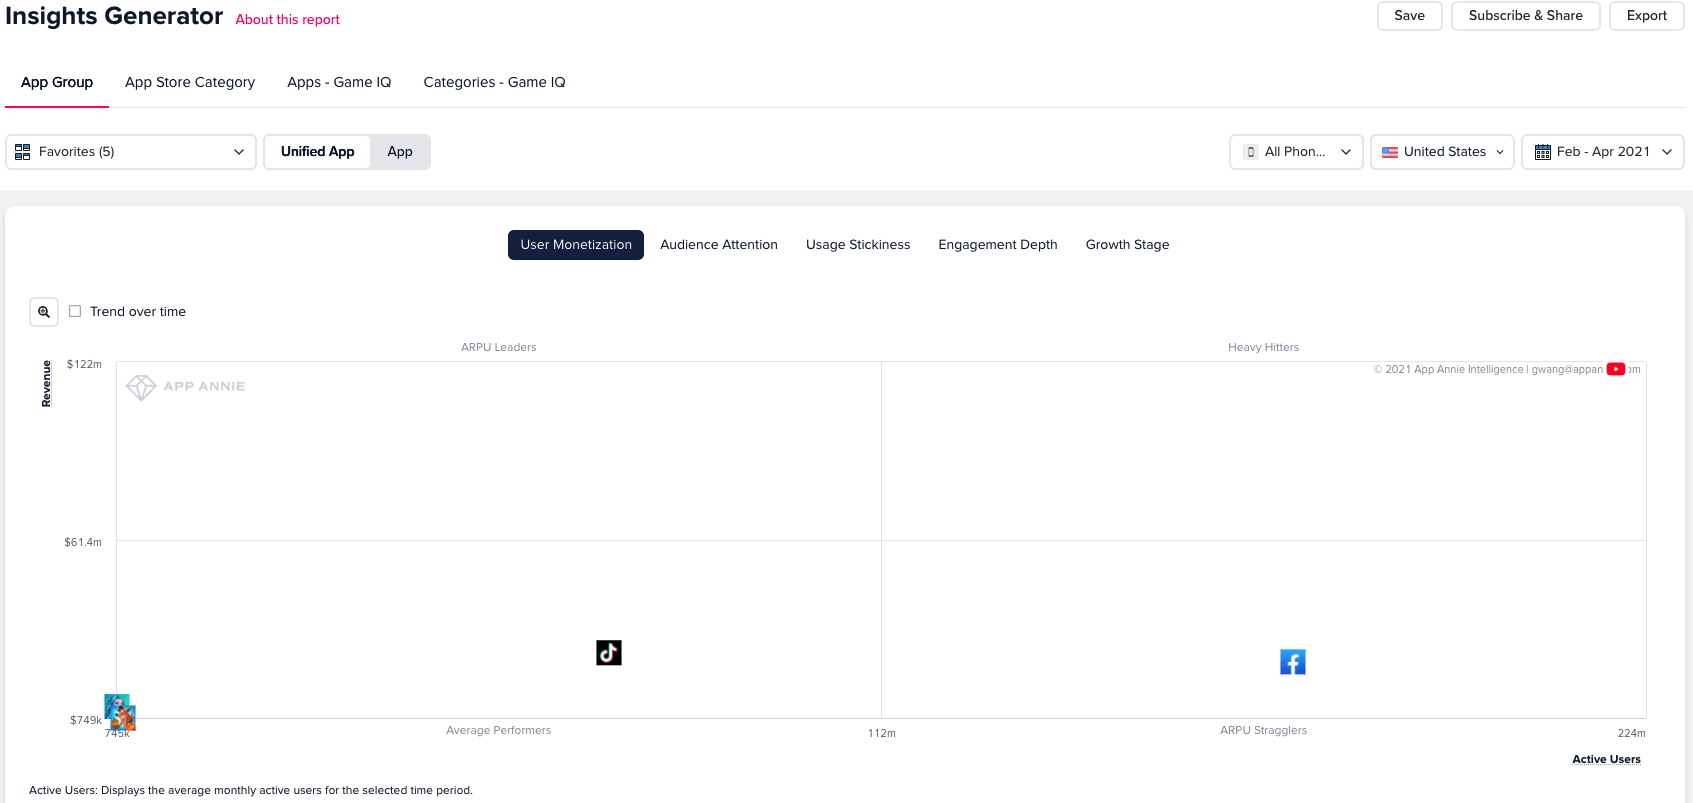The width and height of the screenshot is (1693, 803).
Task: Click the Insights Generator page title
Action: tap(114, 16)
